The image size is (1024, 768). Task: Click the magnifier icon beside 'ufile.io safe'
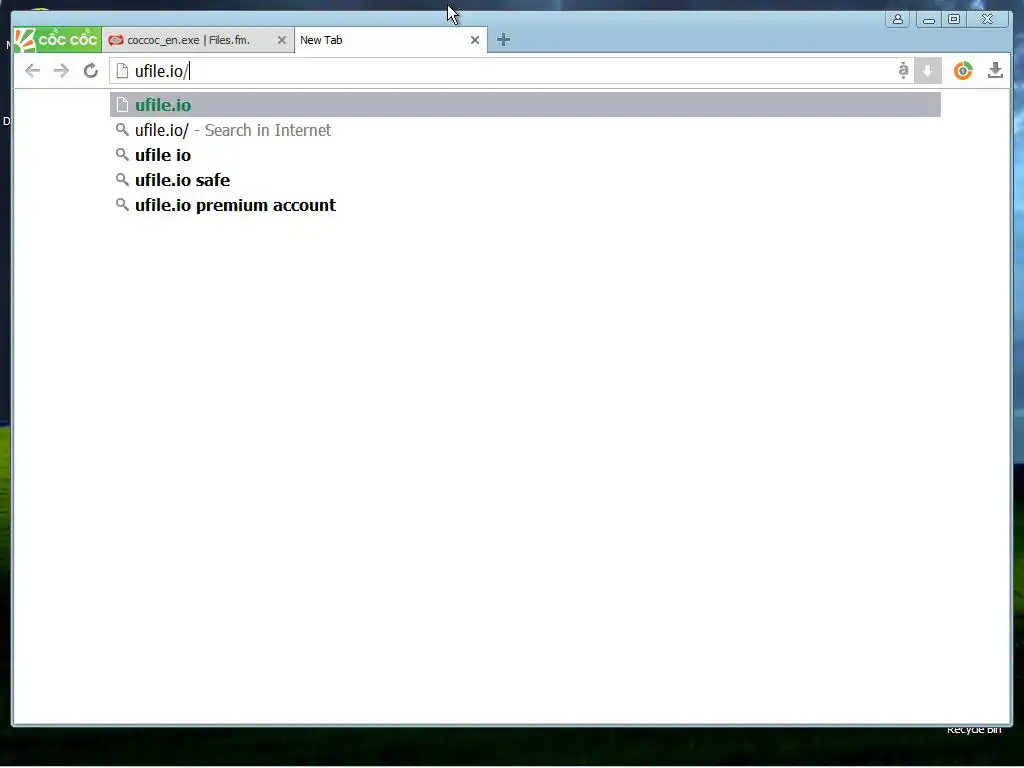tap(122, 179)
